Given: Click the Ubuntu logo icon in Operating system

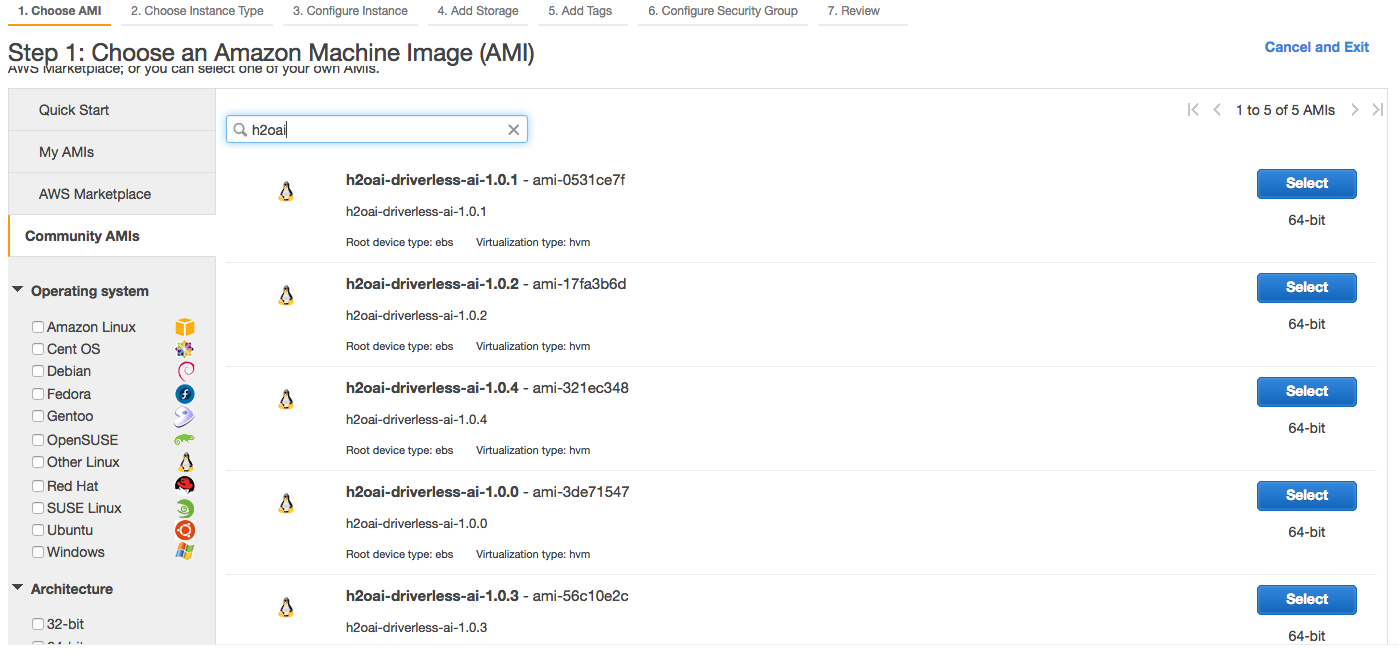Looking at the screenshot, I should pyautogui.click(x=184, y=530).
